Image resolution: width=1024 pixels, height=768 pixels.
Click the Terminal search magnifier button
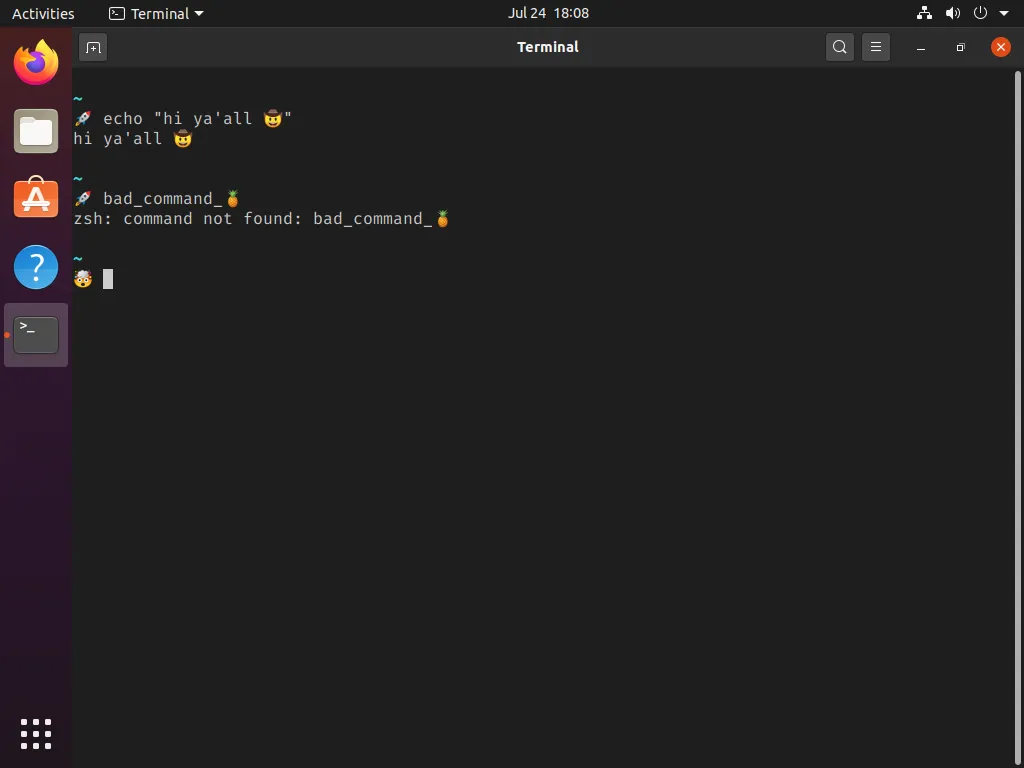840,47
